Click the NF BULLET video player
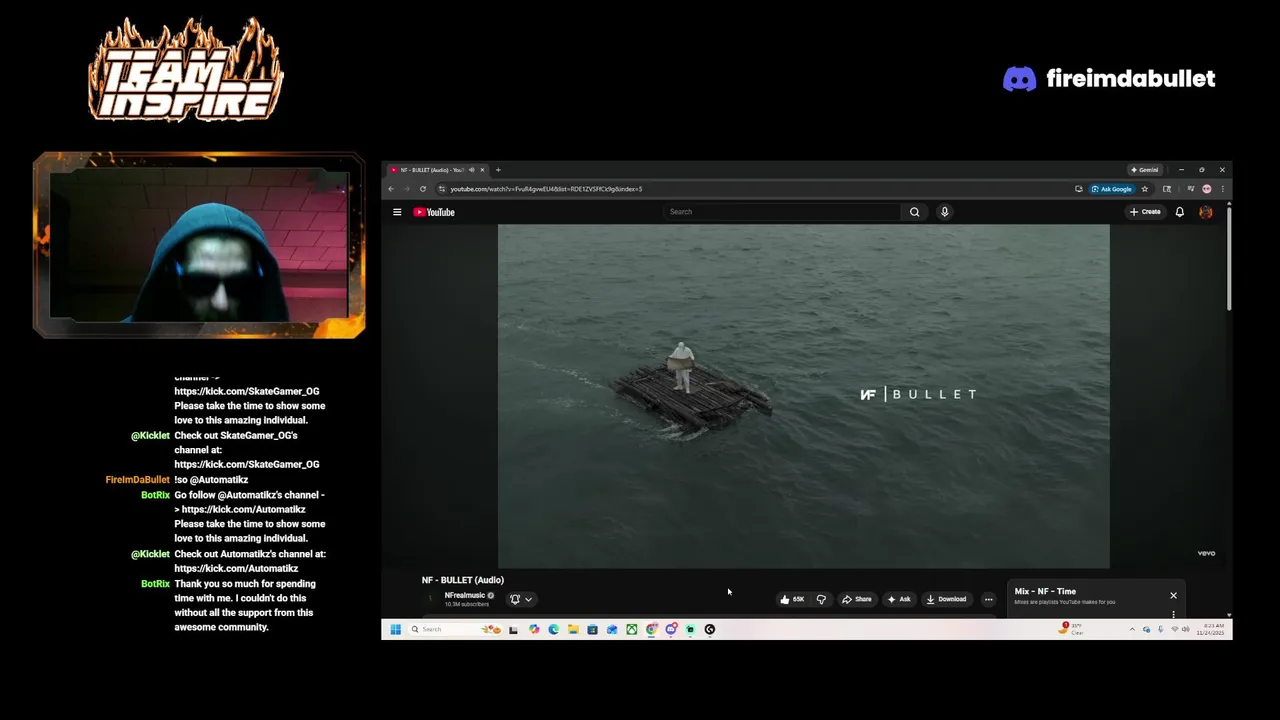Viewport: 1280px width, 720px height. coord(803,396)
